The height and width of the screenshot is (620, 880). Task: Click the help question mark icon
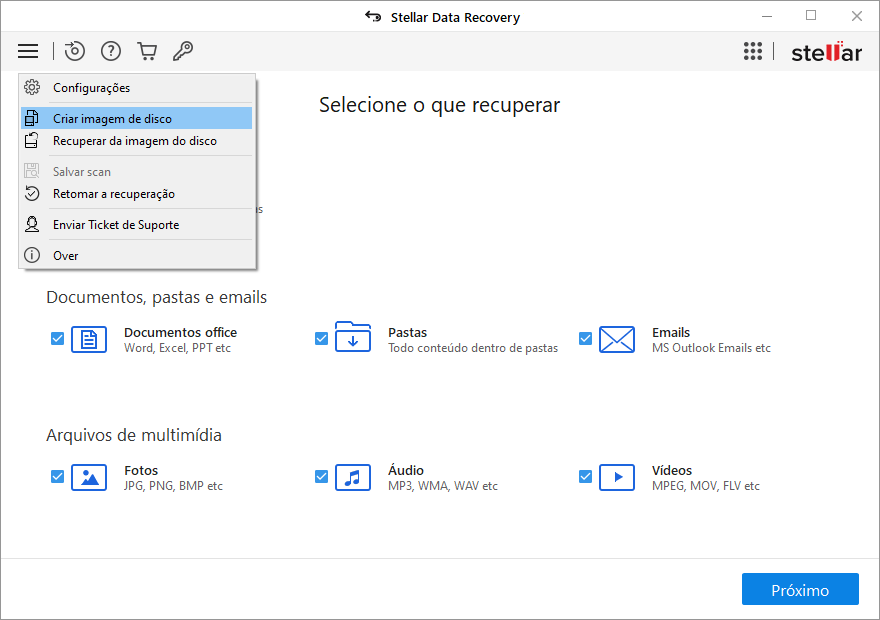(x=111, y=51)
